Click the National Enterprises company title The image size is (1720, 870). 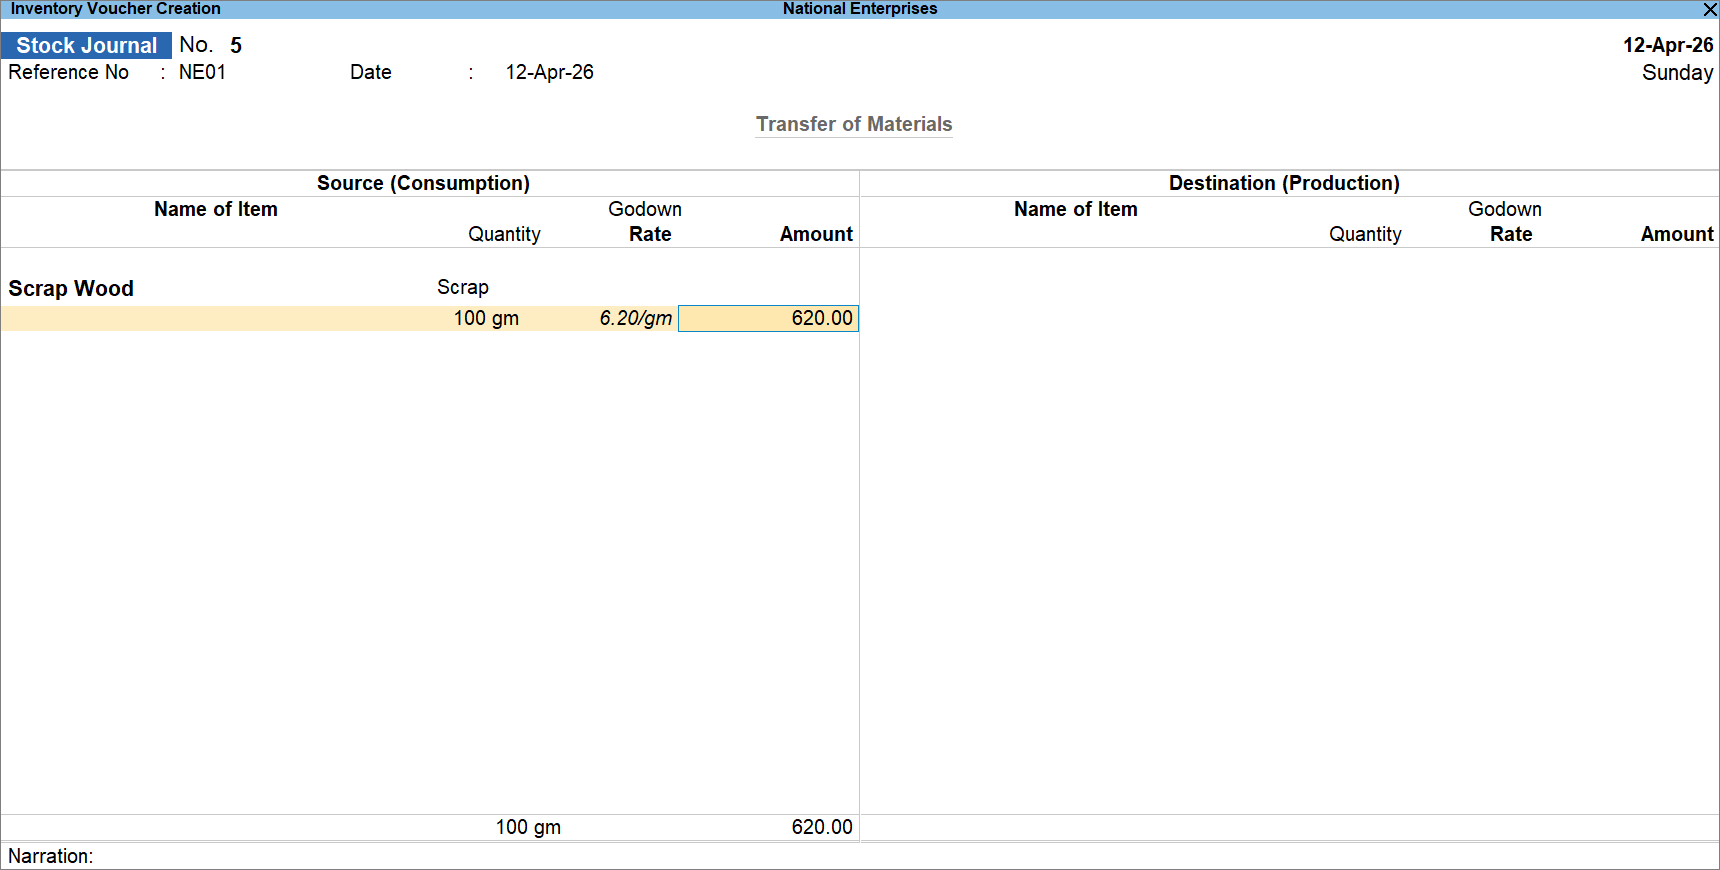tap(860, 9)
